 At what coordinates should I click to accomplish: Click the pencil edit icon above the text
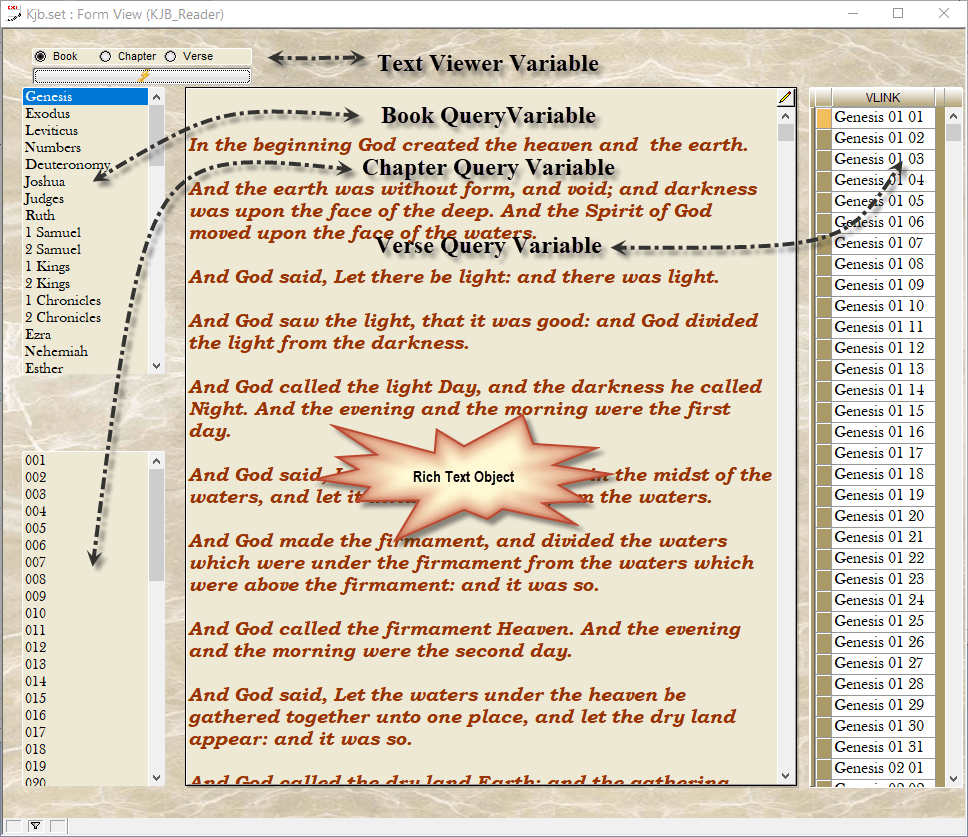pos(785,98)
